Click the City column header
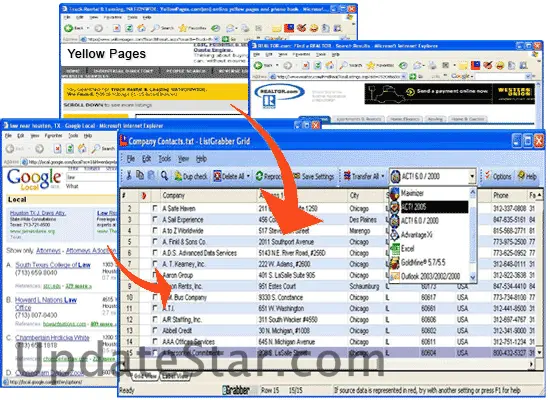The image size is (550, 400). [365, 195]
